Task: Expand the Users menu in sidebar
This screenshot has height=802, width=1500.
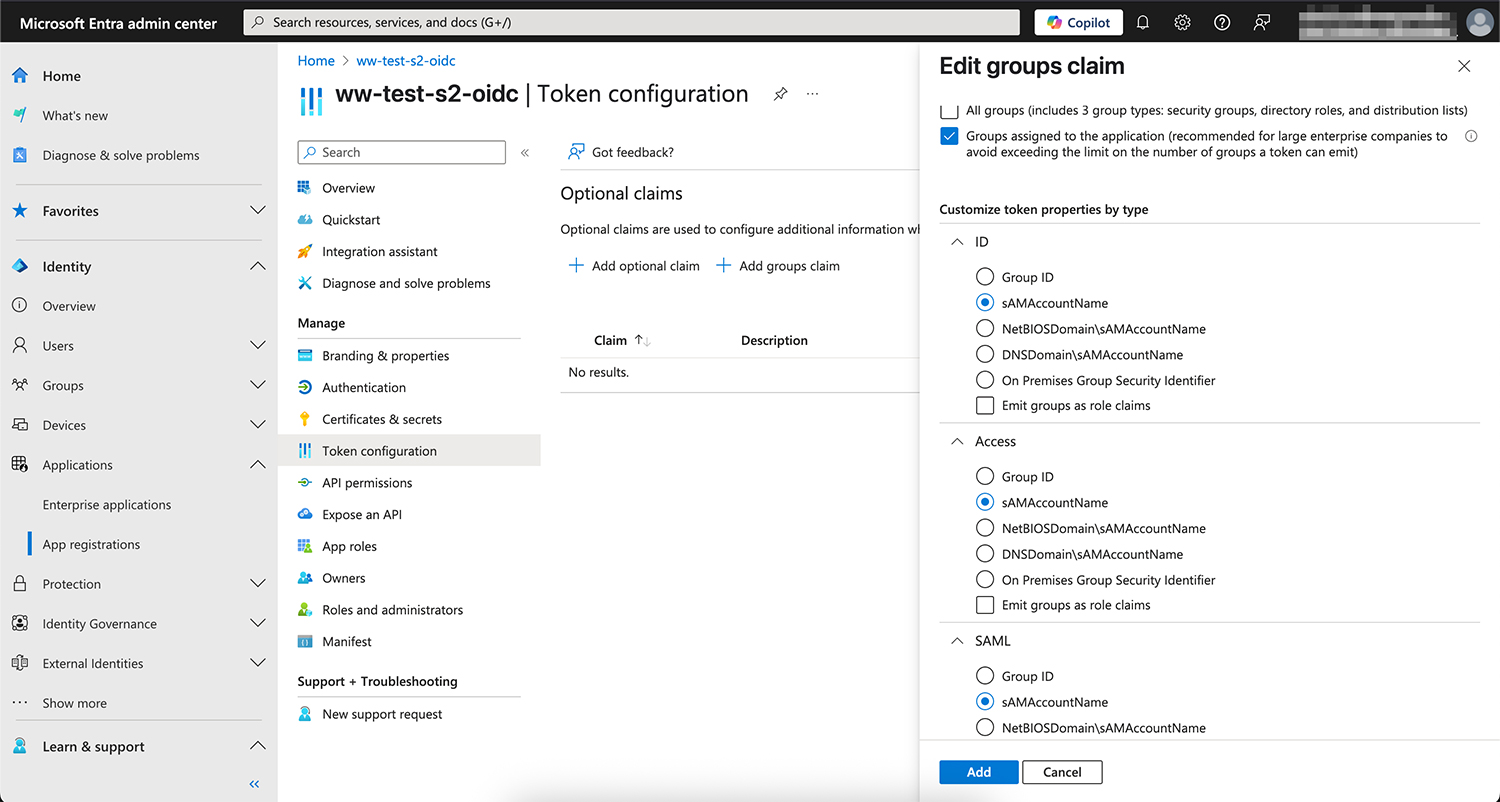Action: tap(257, 346)
